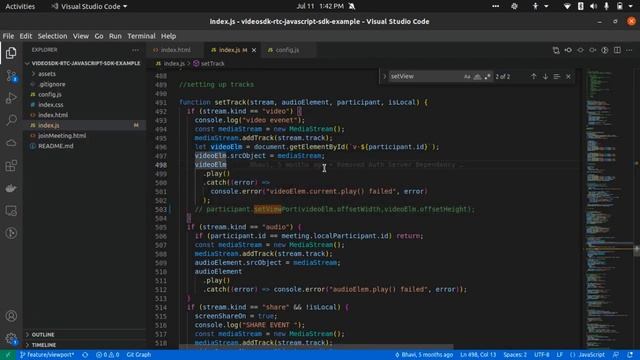Screen dimensions: 640x360
Task: Go to previous find match arrow
Action: (533, 76)
